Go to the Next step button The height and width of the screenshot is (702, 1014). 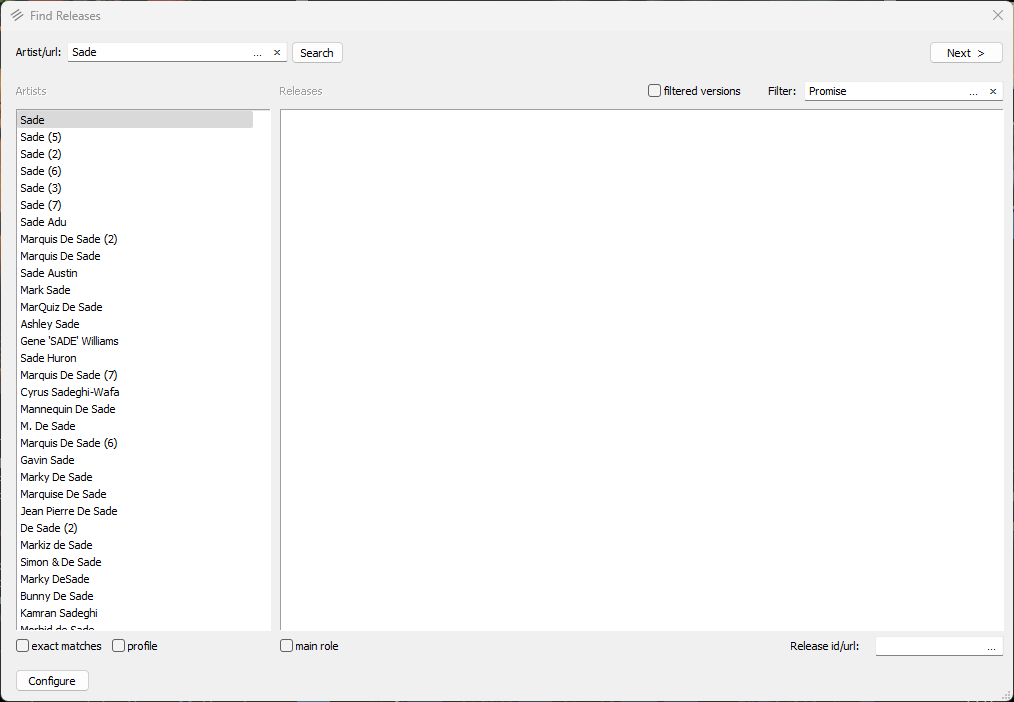(966, 53)
